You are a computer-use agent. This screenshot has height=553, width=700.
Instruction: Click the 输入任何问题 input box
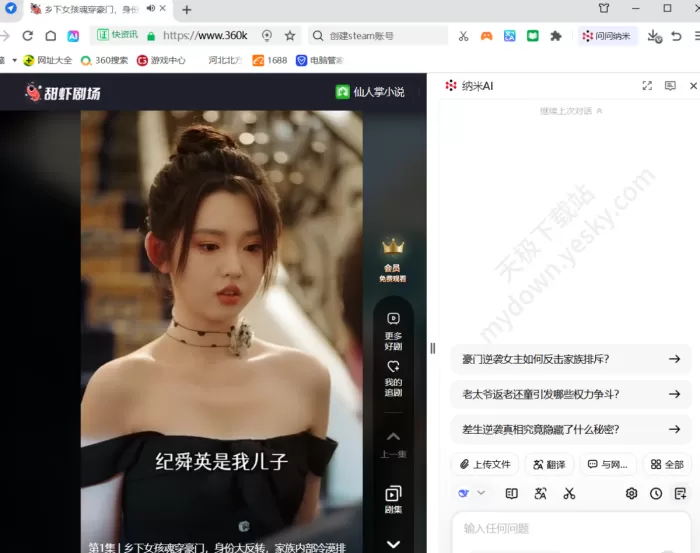(x=571, y=532)
